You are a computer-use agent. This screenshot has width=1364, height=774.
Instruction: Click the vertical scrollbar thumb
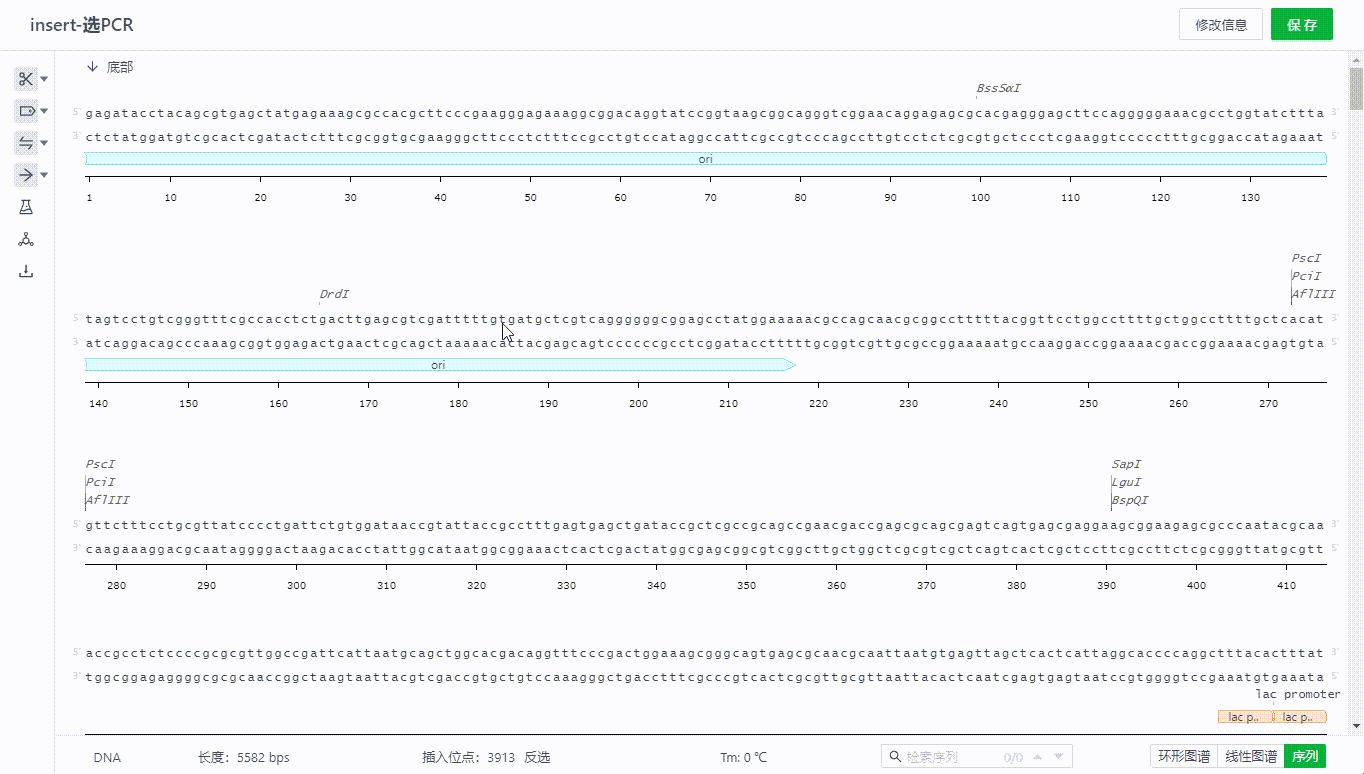point(1355,89)
